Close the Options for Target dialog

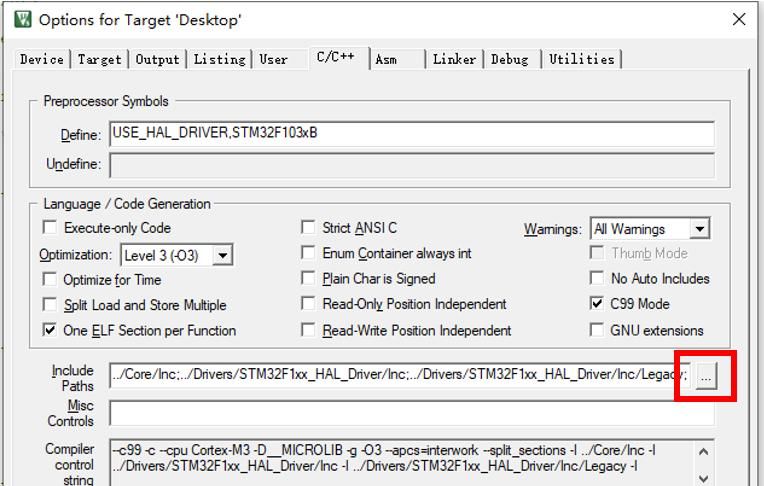pyautogui.click(x=738, y=19)
